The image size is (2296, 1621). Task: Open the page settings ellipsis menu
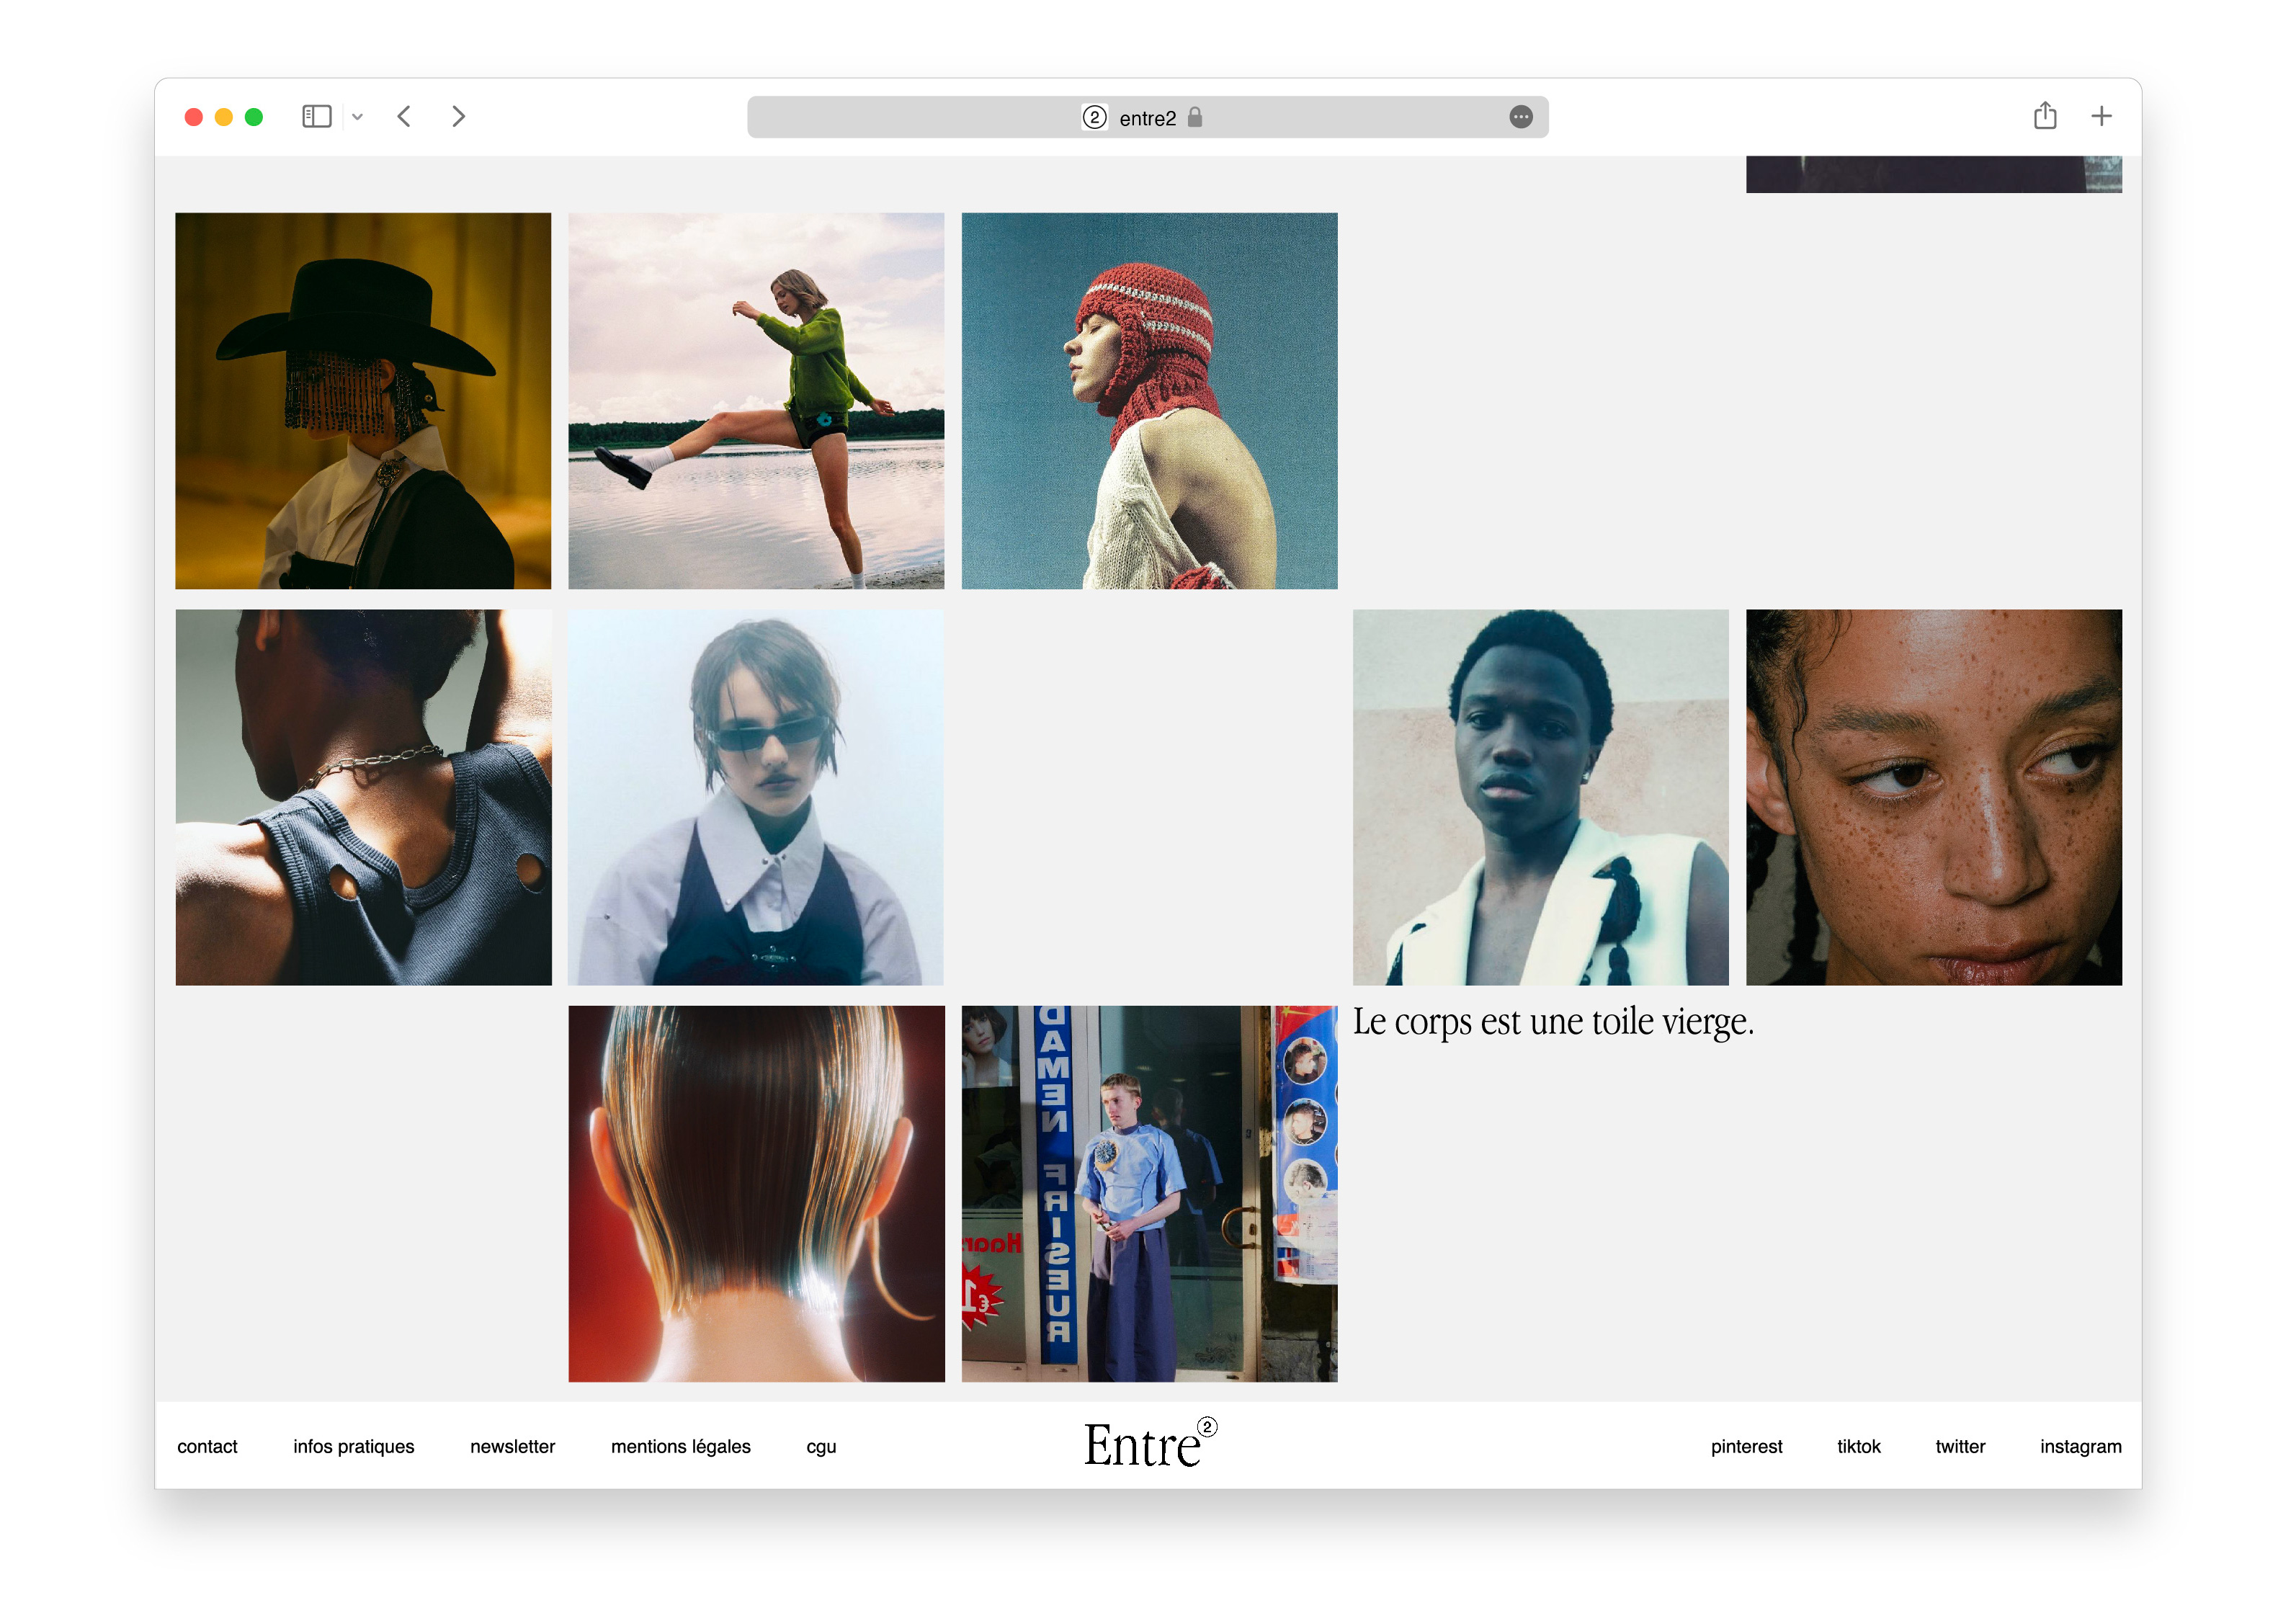click(x=1521, y=117)
